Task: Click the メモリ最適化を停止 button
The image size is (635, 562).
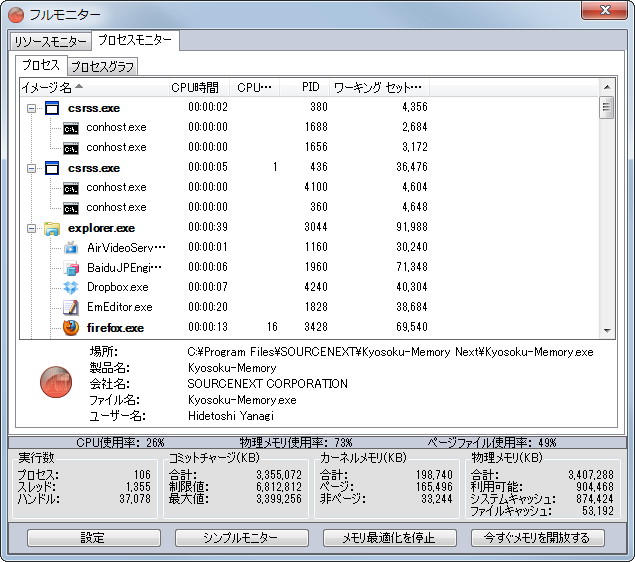Action: point(390,538)
